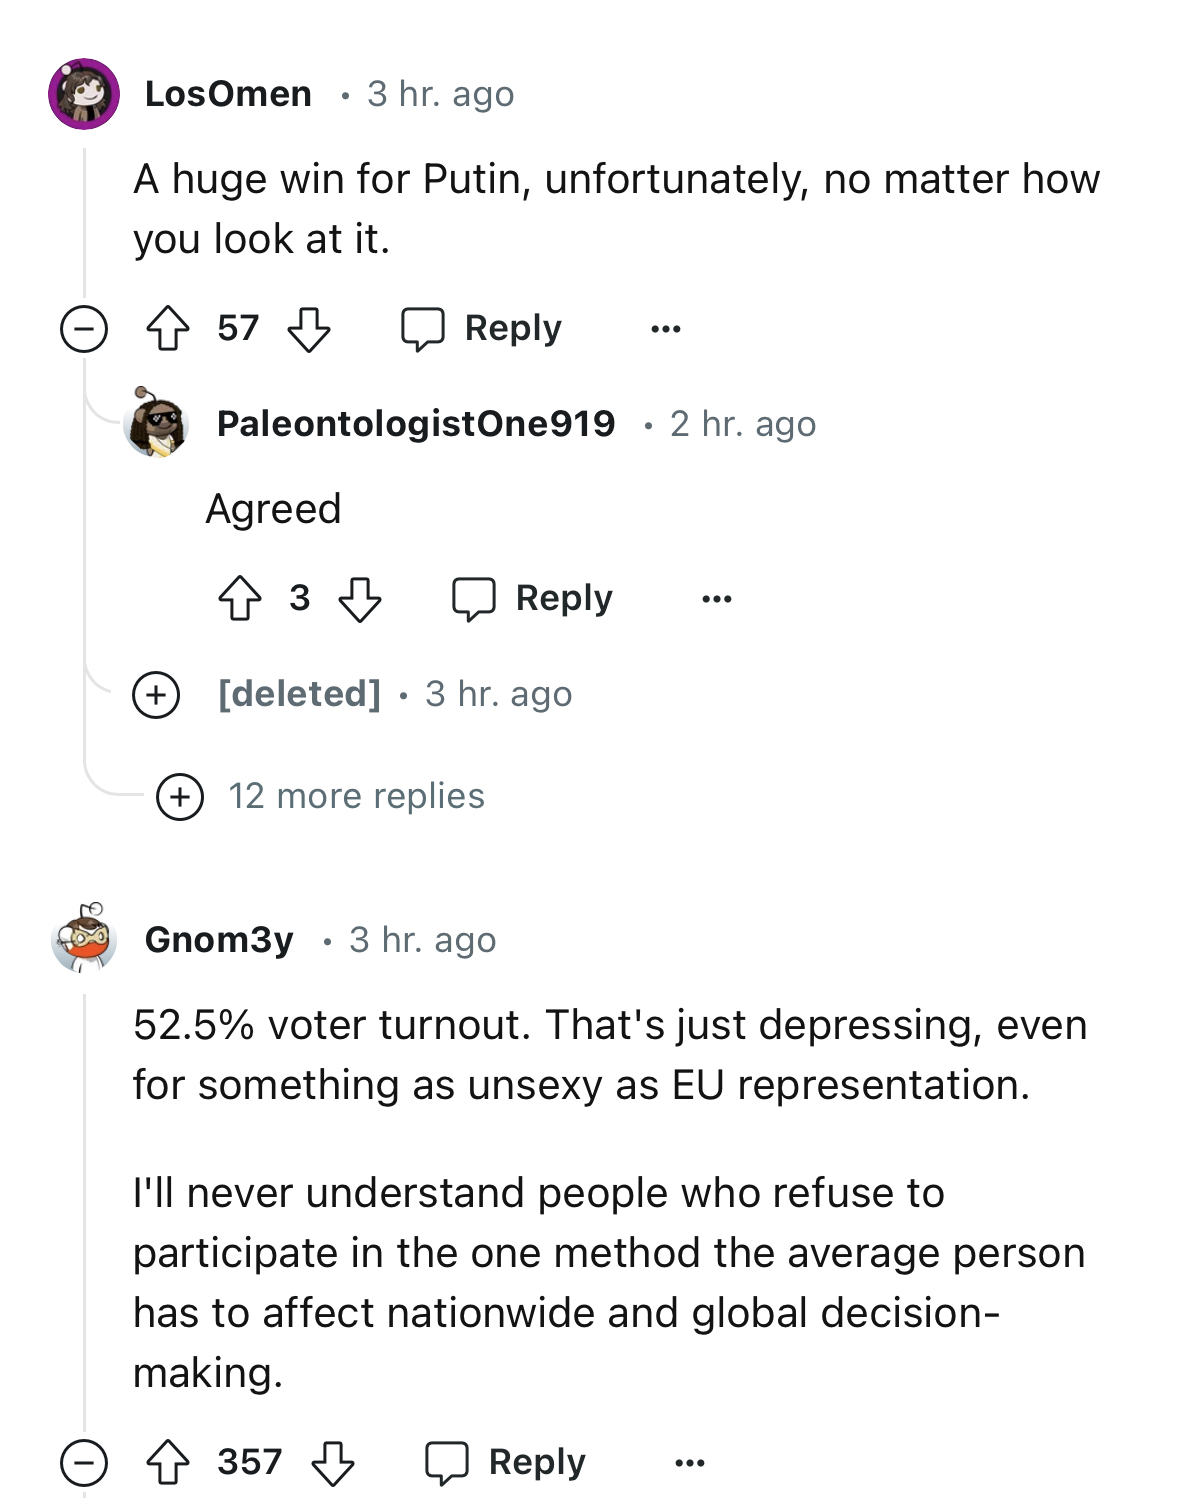Screen dimensions: 1179x1498
Task: Open more options on the "Agreed" reply
Action: 717,599
